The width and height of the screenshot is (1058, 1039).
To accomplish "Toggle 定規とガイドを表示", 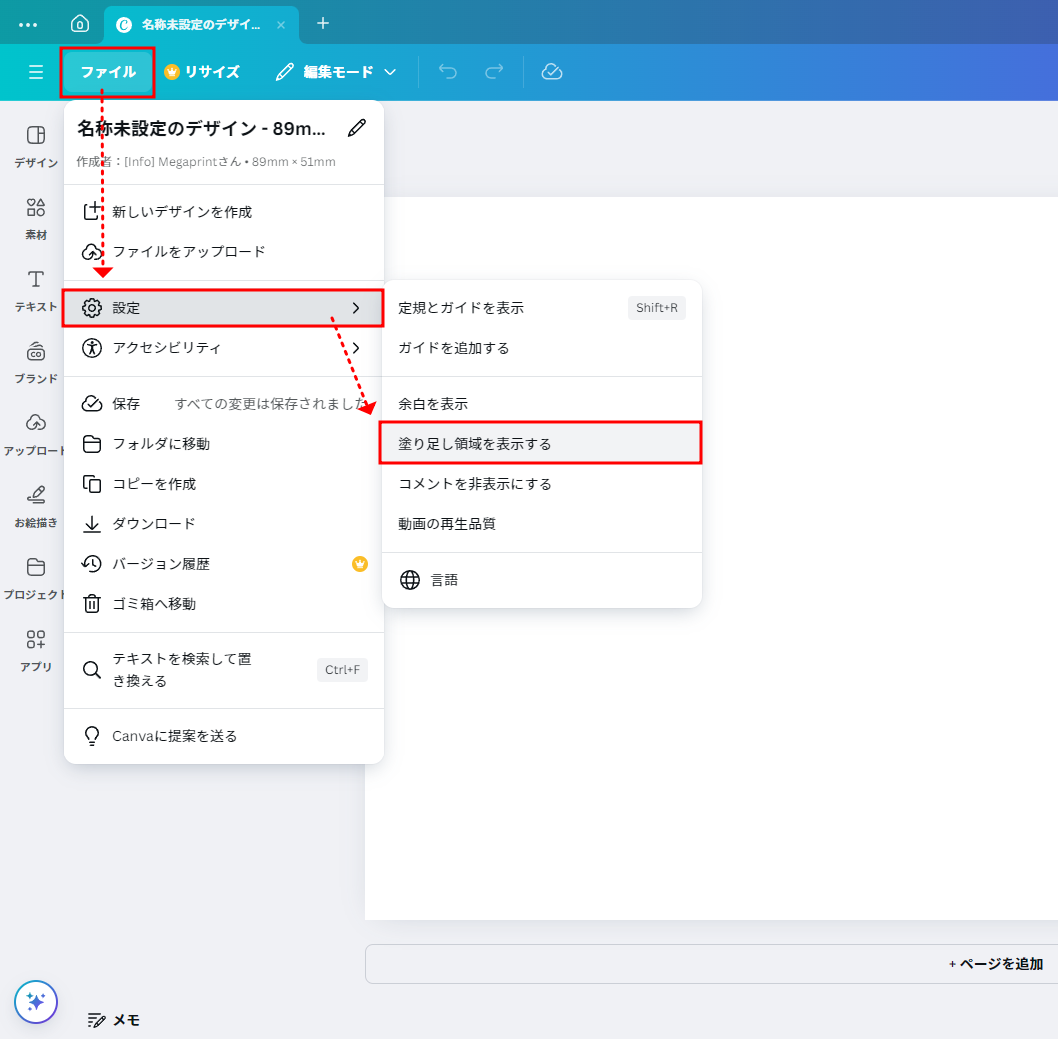I will tap(542, 308).
